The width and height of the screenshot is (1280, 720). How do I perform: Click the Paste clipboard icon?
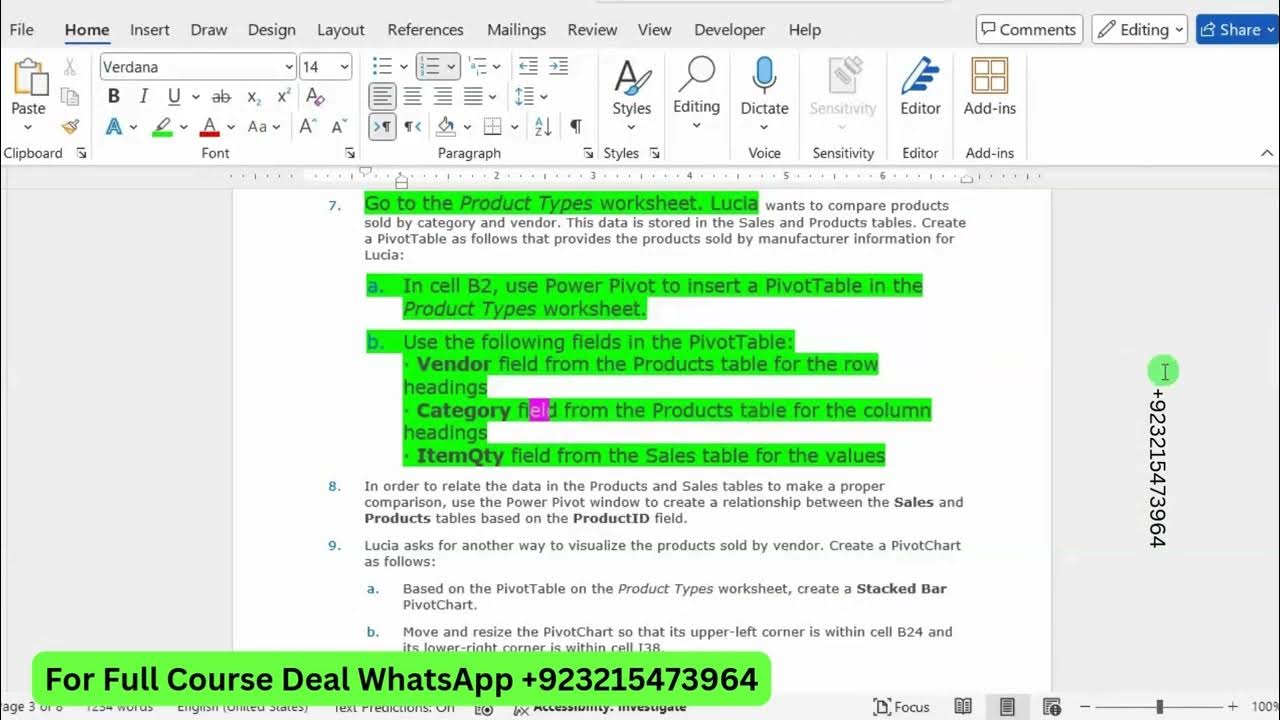[29, 77]
